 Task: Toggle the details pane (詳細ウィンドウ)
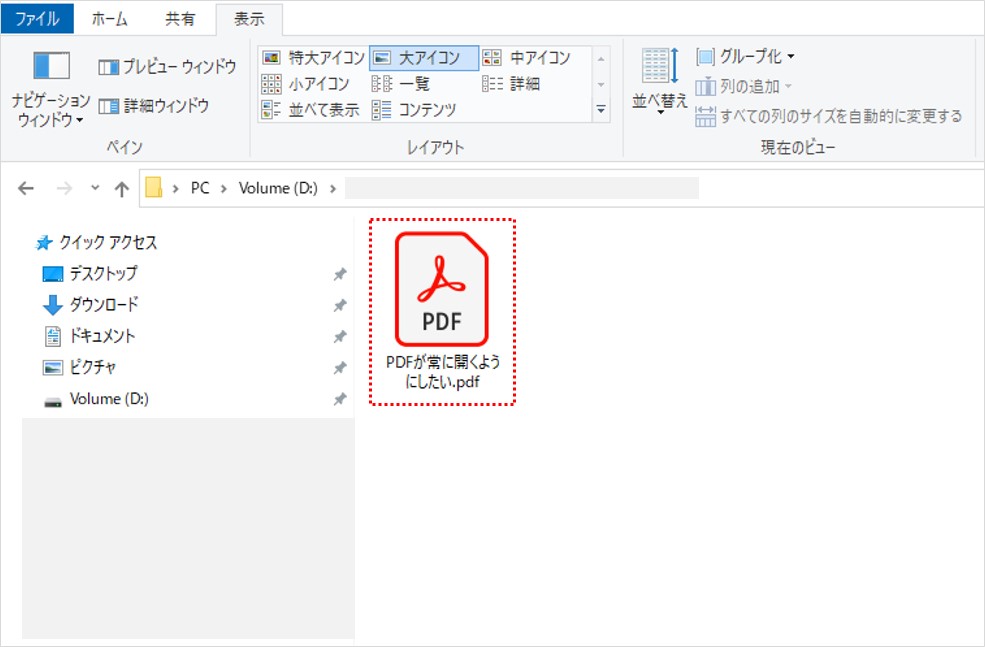(x=154, y=105)
